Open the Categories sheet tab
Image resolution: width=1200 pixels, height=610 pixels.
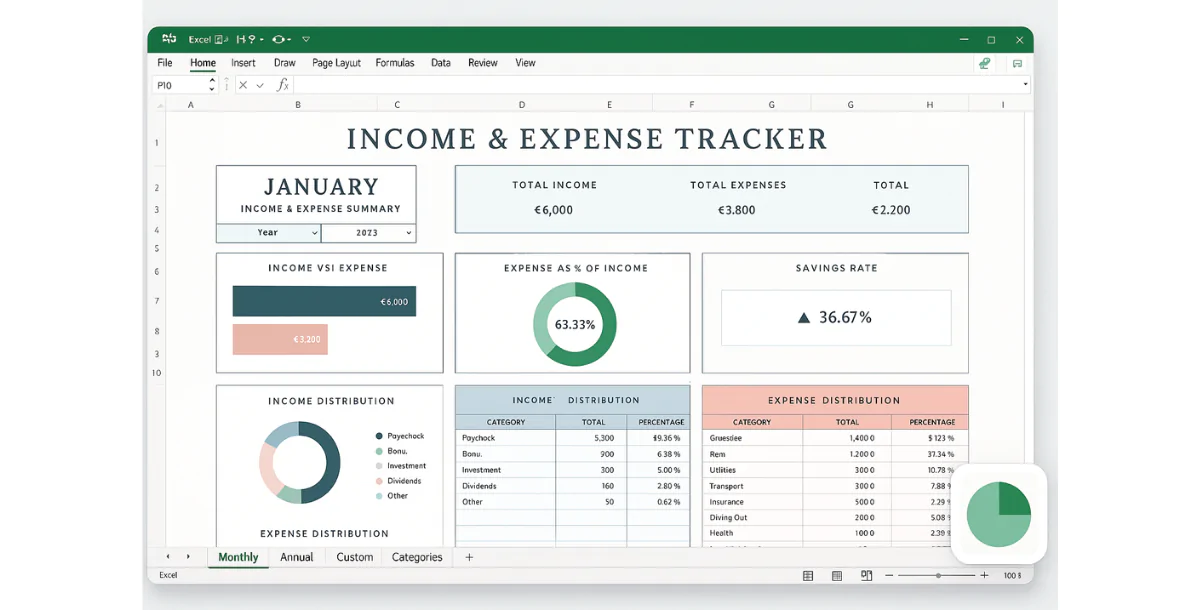417,557
